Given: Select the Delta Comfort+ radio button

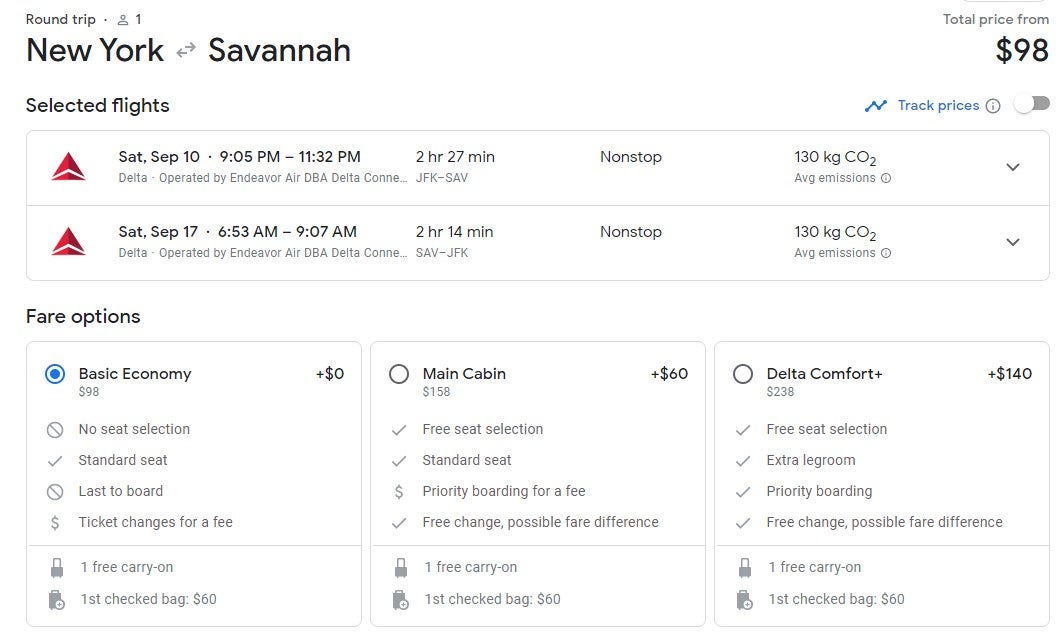Looking at the screenshot, I should [743, 373].
